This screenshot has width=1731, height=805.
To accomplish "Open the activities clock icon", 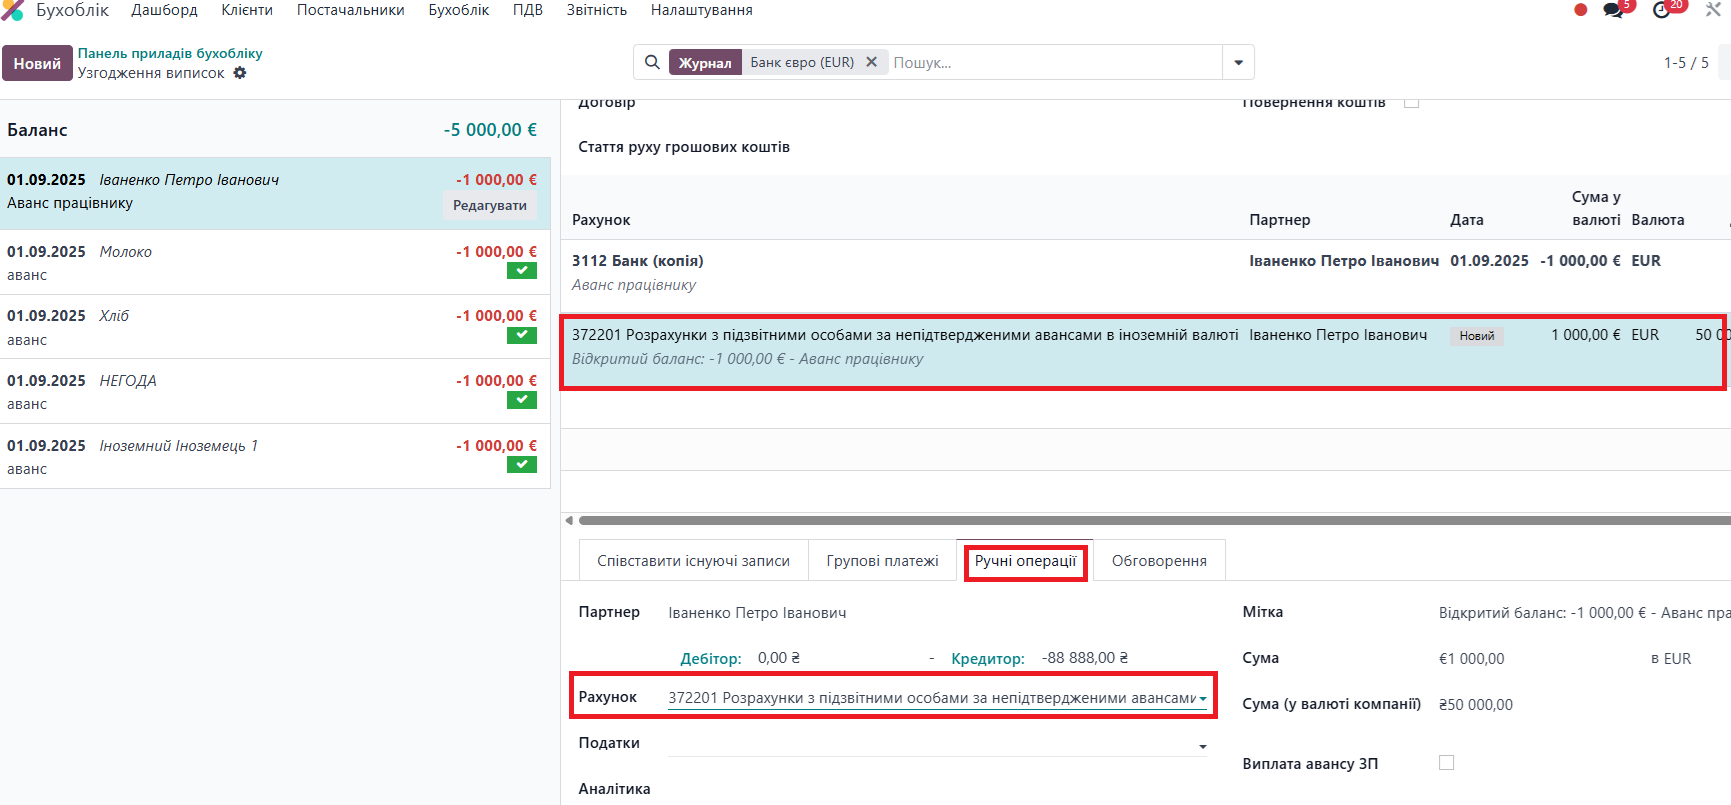I will [x=1662, y=10].
